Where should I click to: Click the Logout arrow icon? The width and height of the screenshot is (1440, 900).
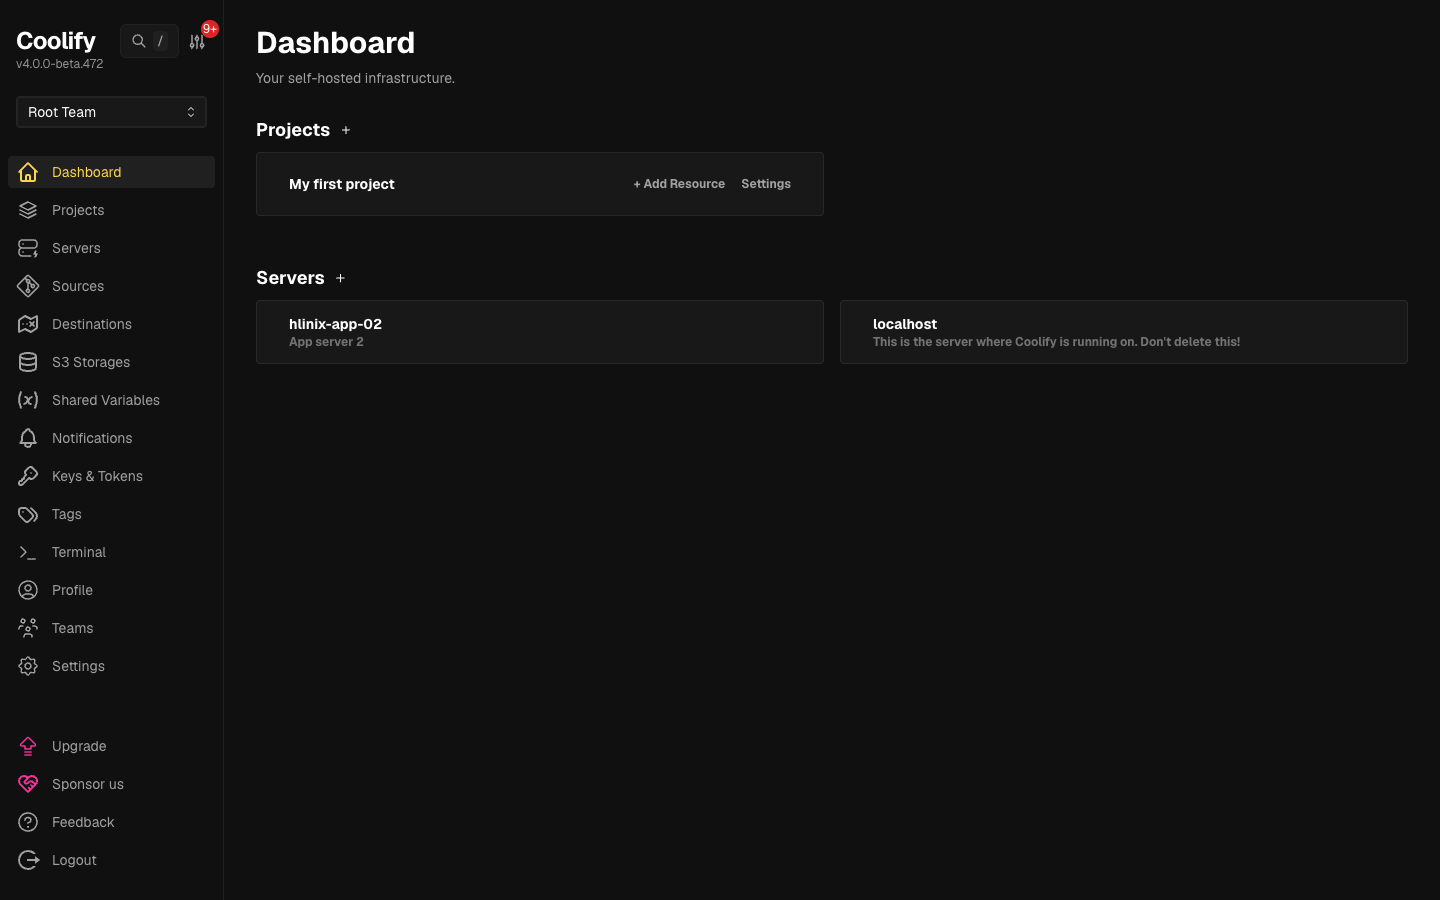(28, 860)
